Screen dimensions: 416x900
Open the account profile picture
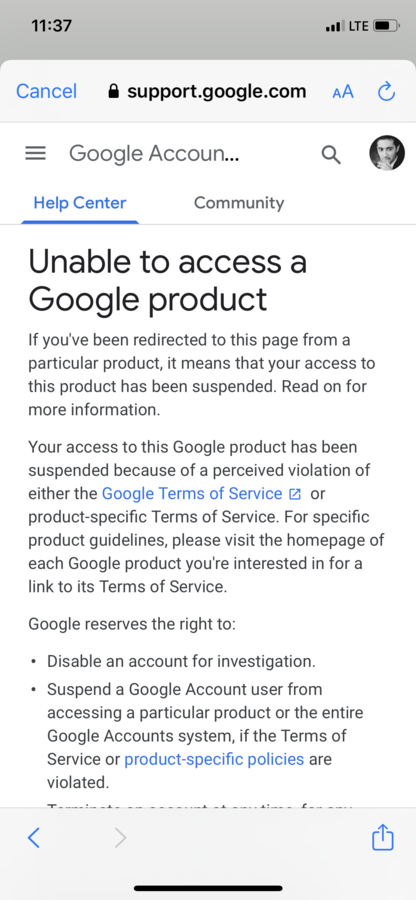[x=387, y=153]
